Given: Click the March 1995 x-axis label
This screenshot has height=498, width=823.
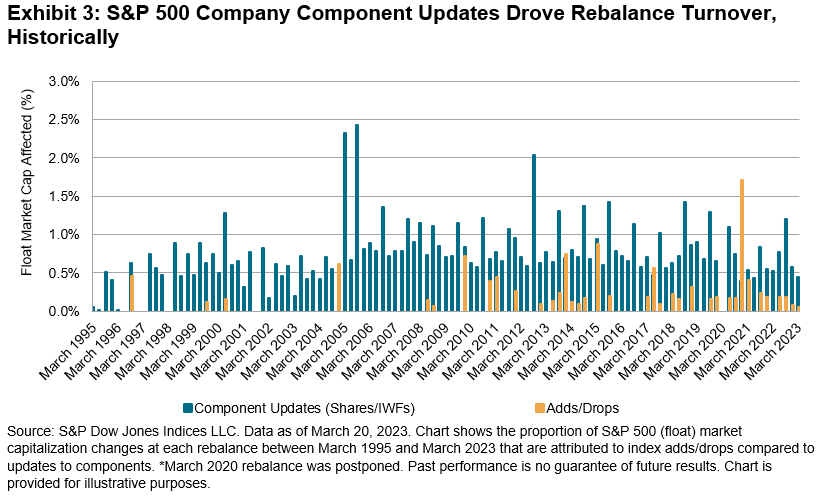Looking at the screenshot, I should point(67,352).
